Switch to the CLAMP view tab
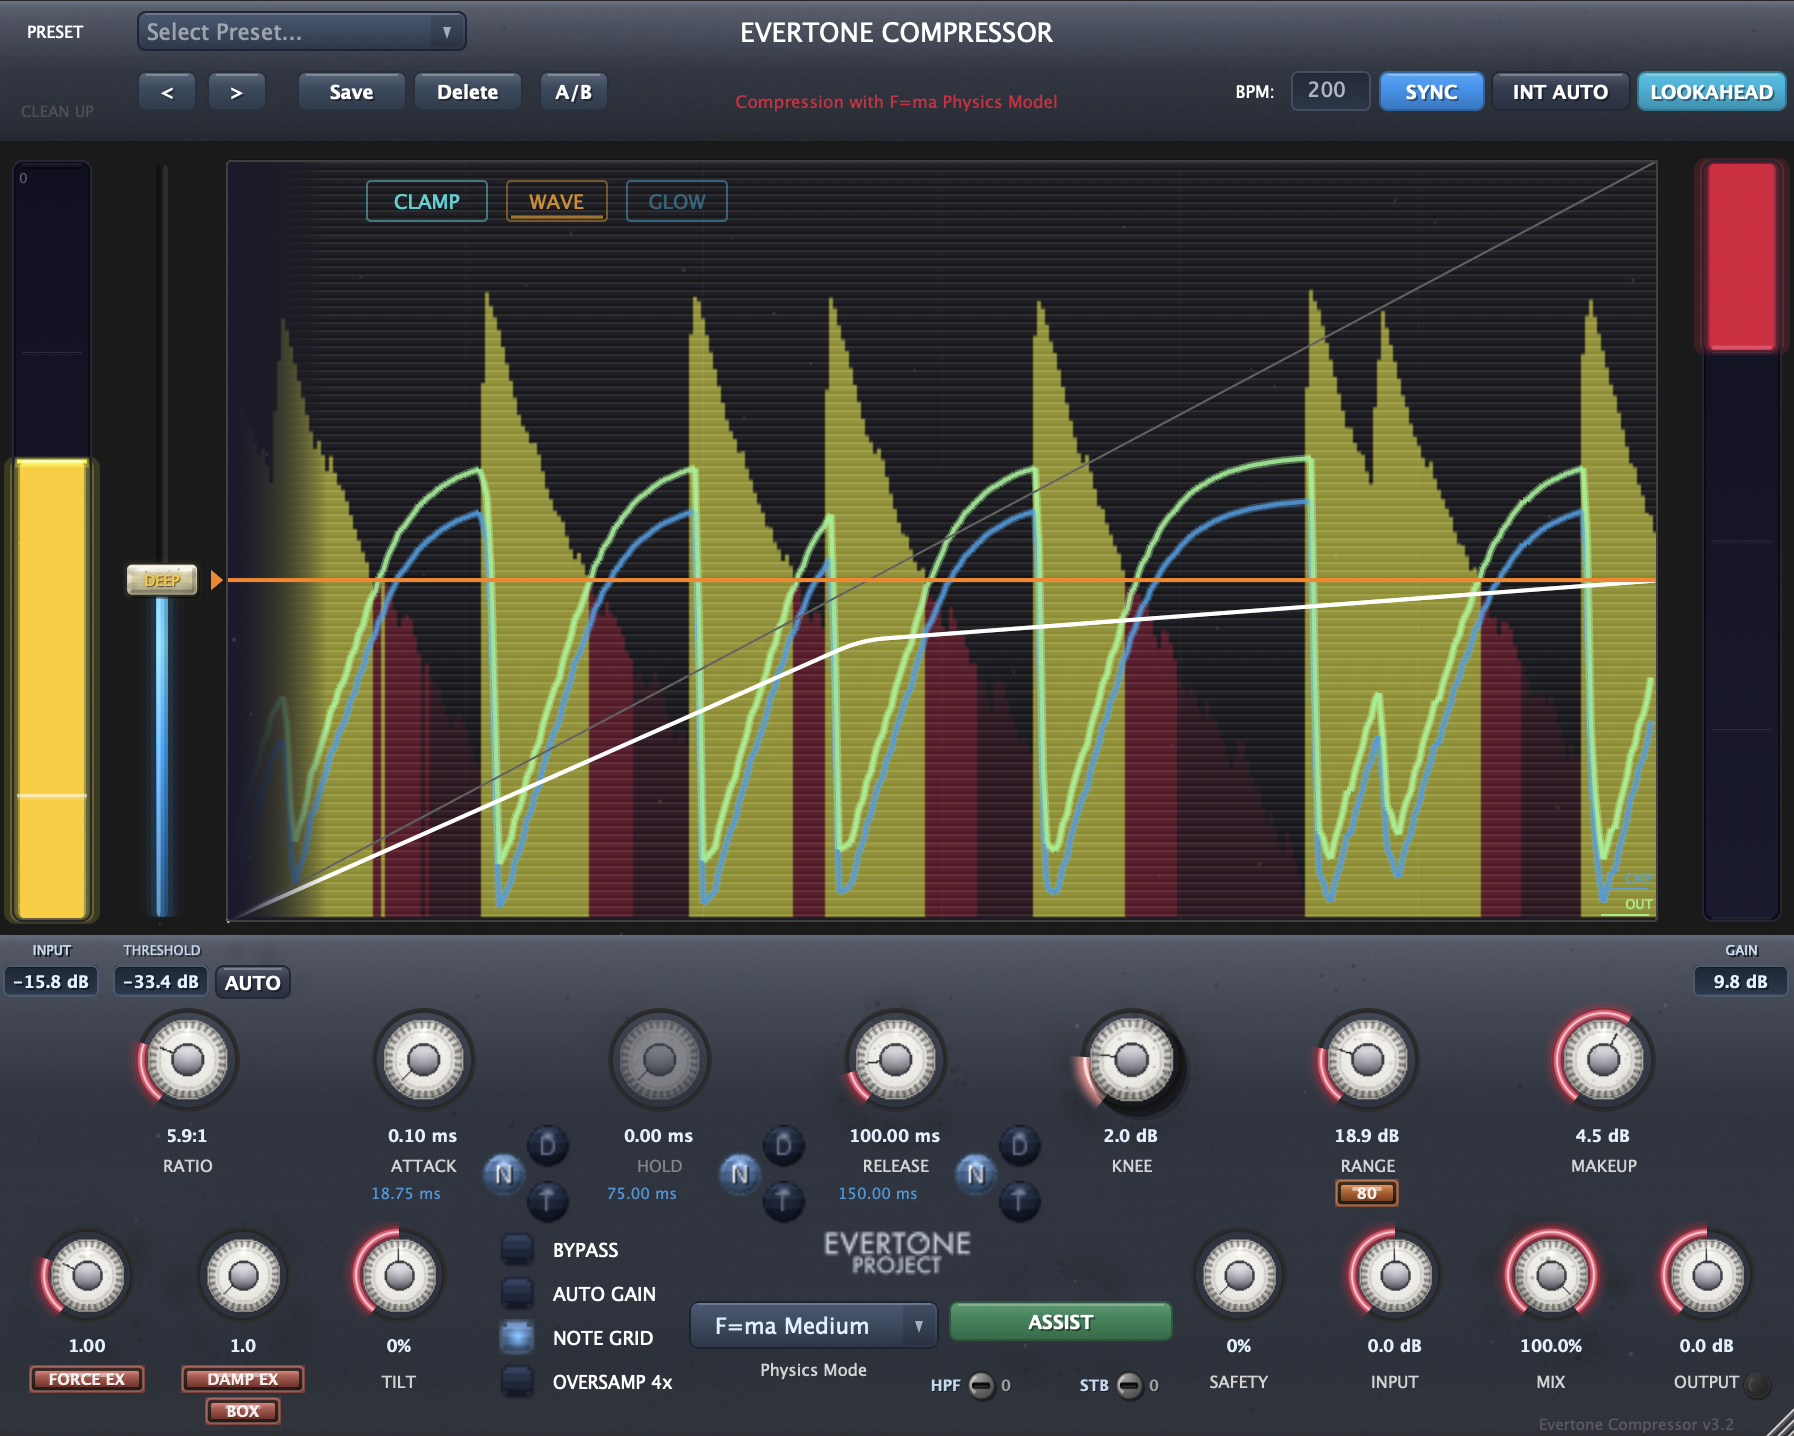 (x=426, y=200)
